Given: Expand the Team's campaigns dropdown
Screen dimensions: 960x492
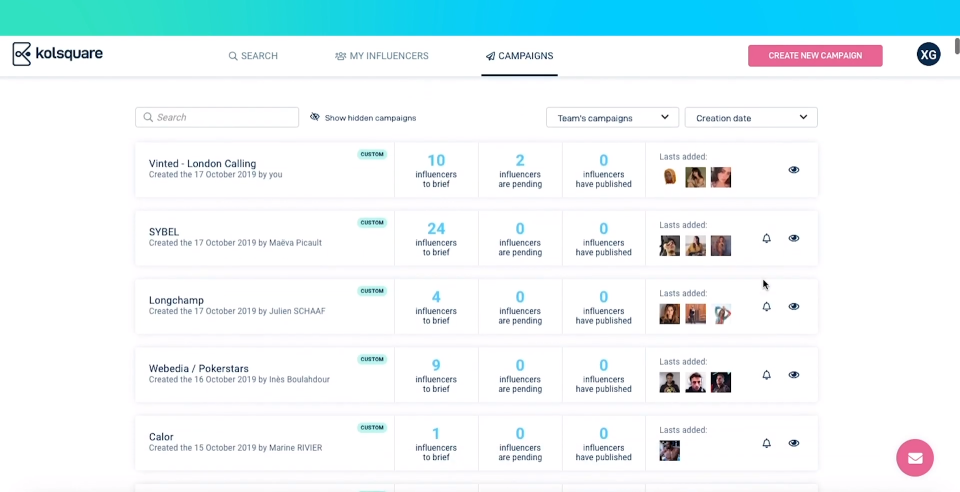Looking at the screenshot, I should (612, 117).
